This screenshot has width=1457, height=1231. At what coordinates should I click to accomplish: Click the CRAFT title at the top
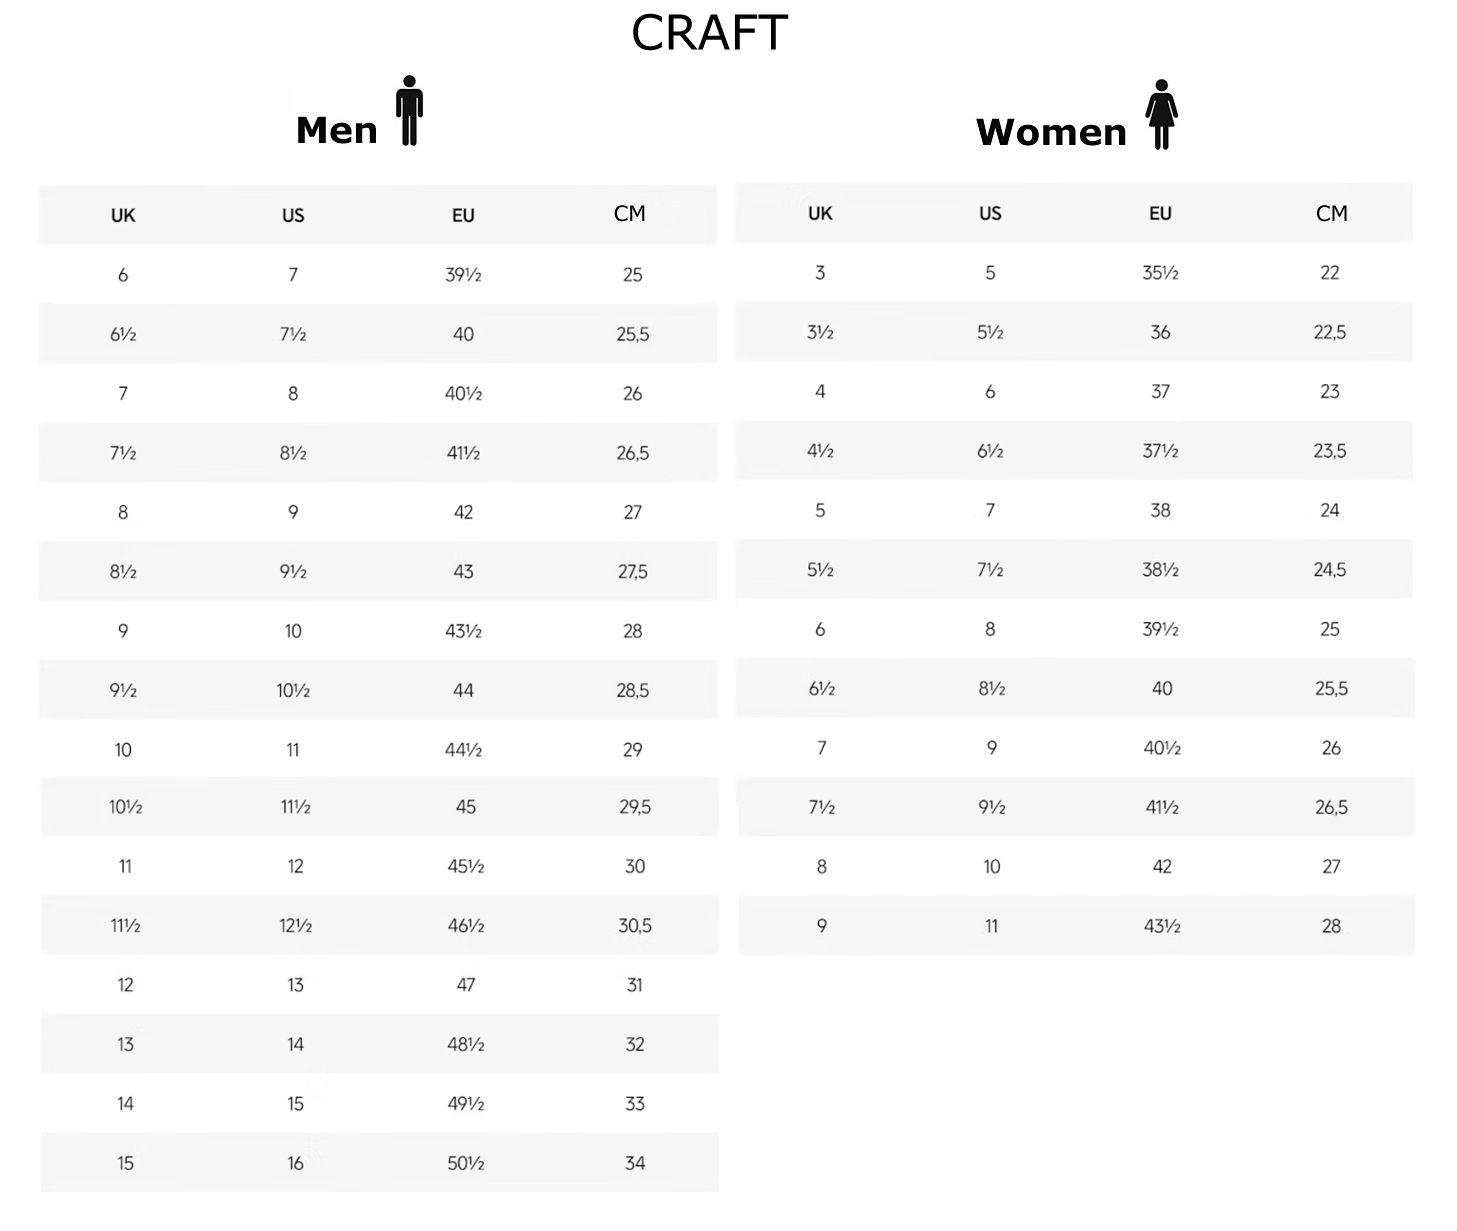click(x=709, y=33)
